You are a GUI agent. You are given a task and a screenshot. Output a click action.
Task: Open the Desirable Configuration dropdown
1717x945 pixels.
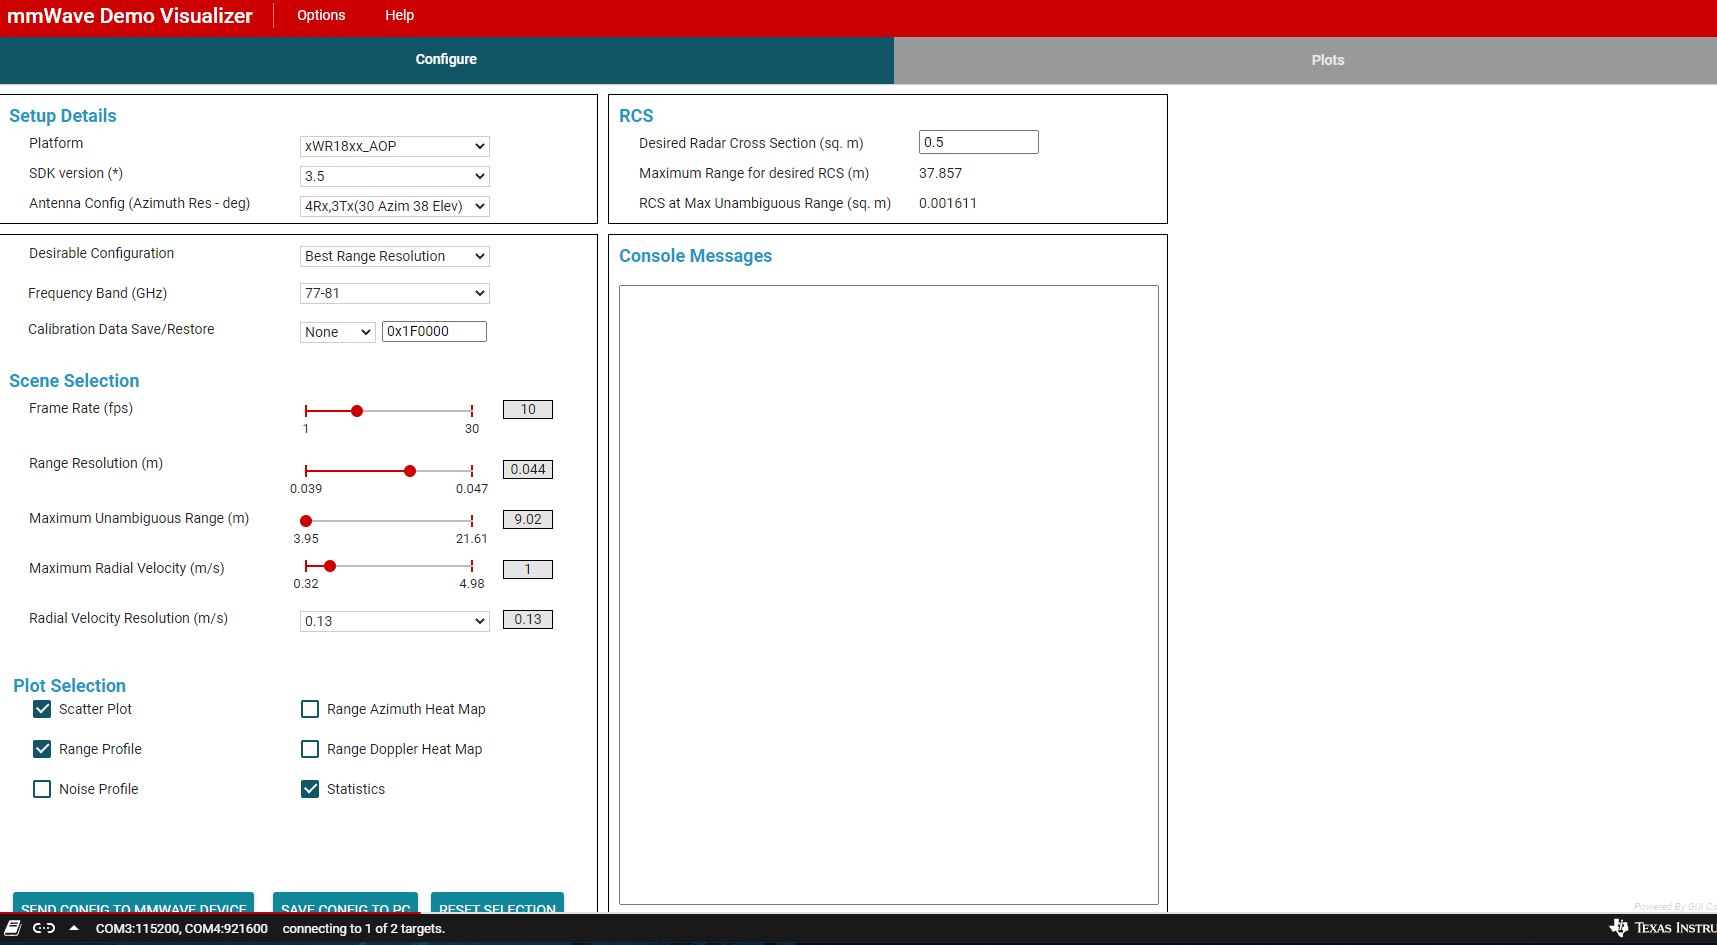[x=395, y=256]
